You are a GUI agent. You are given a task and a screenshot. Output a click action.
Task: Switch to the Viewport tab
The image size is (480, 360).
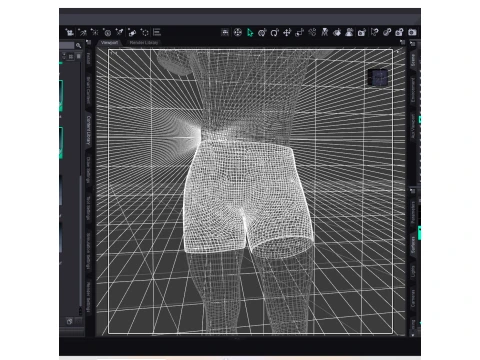[x=109, y=43]
